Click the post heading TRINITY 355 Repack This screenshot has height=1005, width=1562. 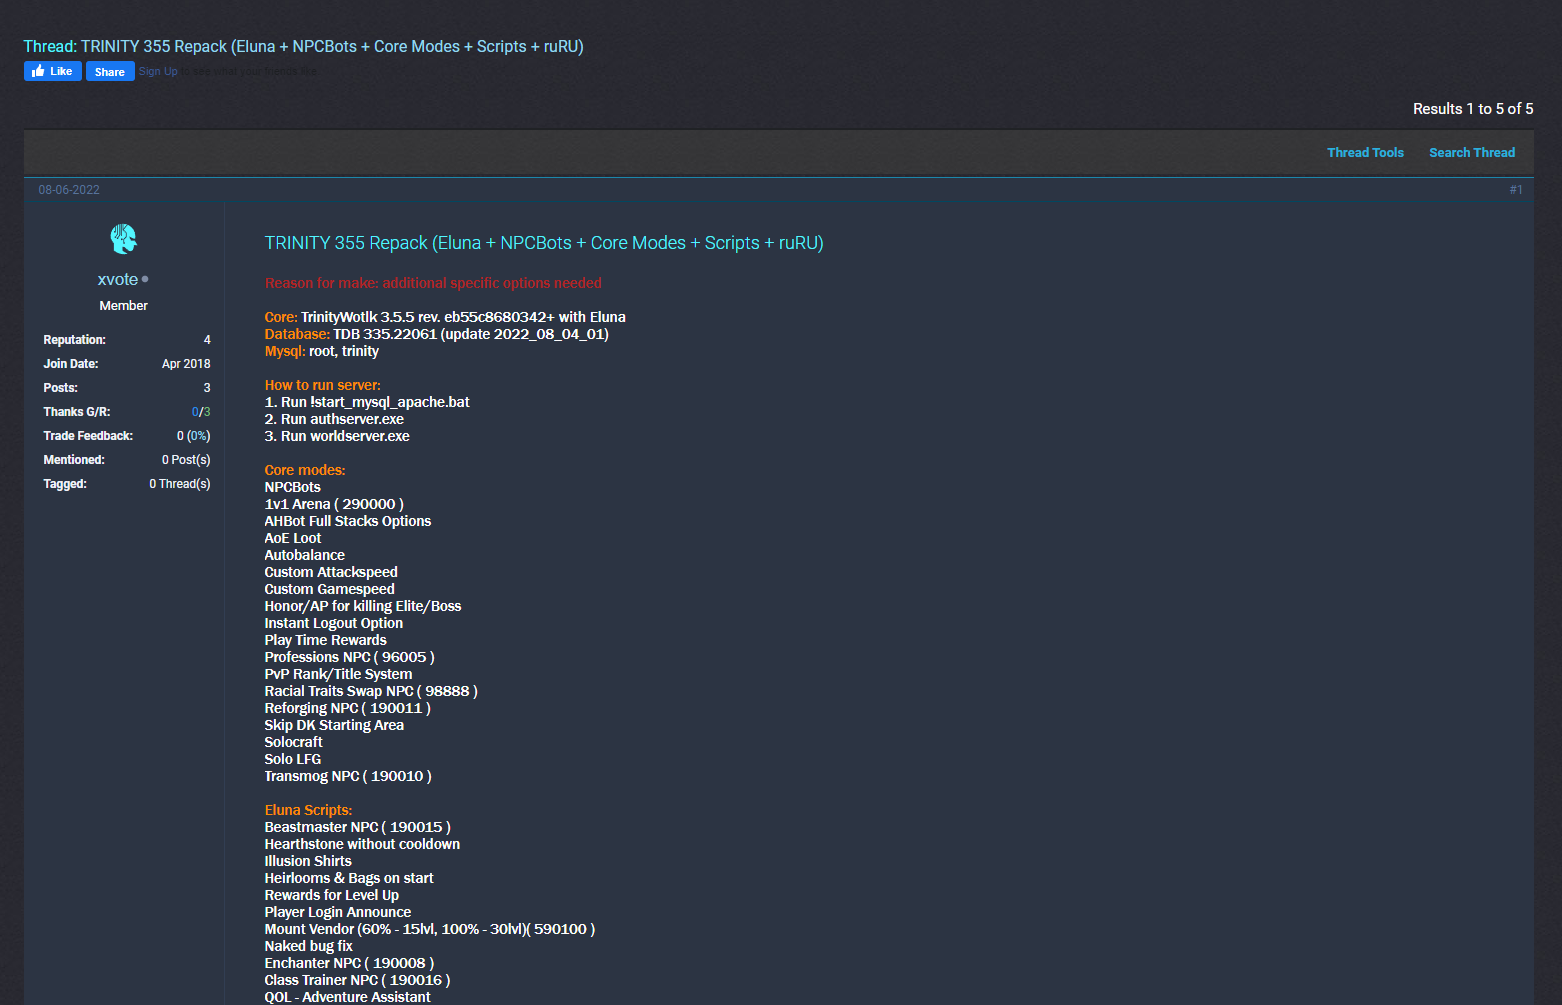point(544,243)
